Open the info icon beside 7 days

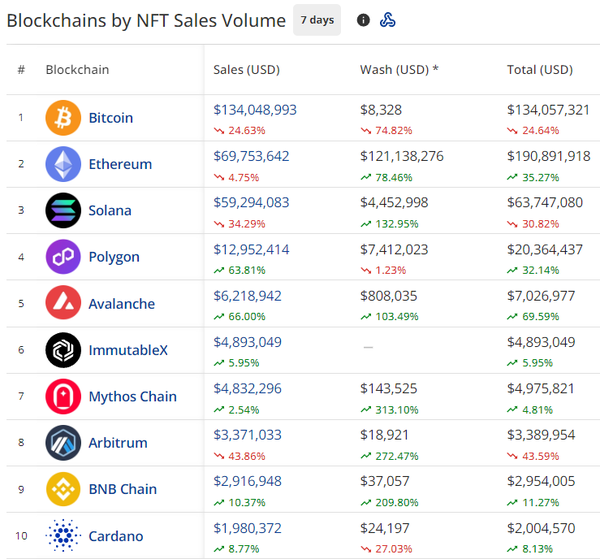[x=363, y=20]
